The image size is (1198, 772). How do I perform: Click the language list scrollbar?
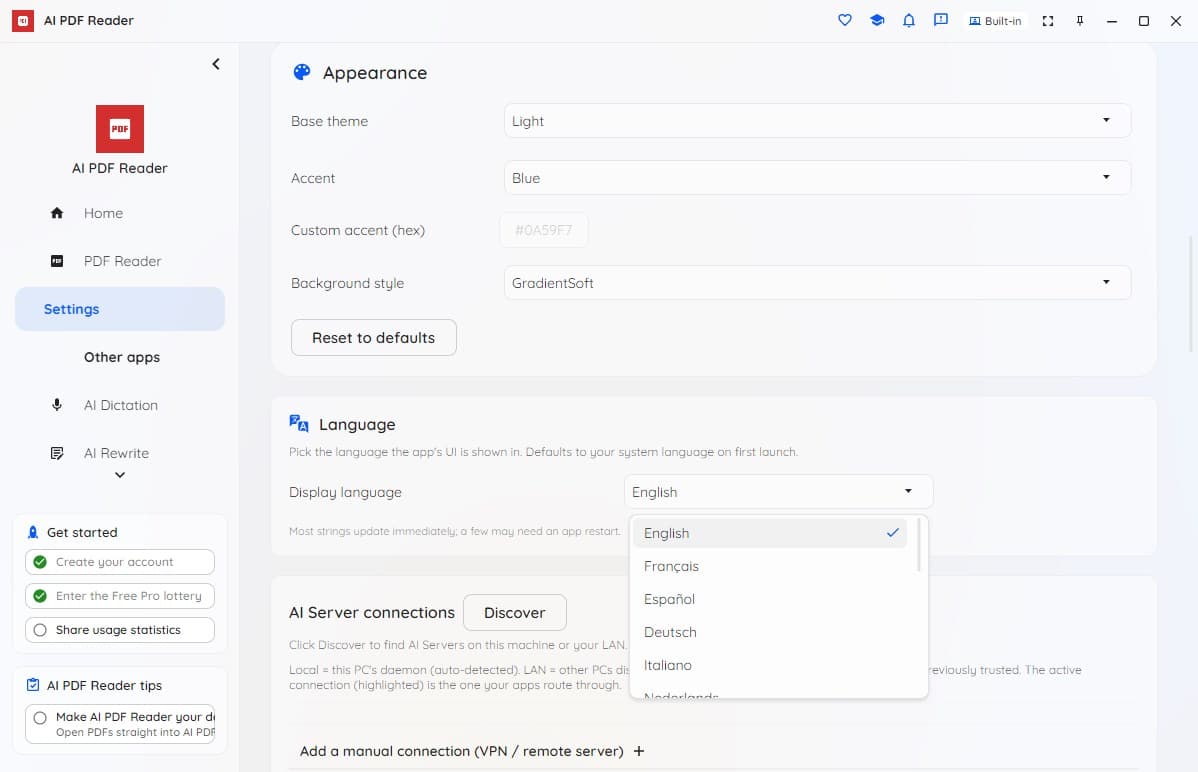click(x=918, y=545)
